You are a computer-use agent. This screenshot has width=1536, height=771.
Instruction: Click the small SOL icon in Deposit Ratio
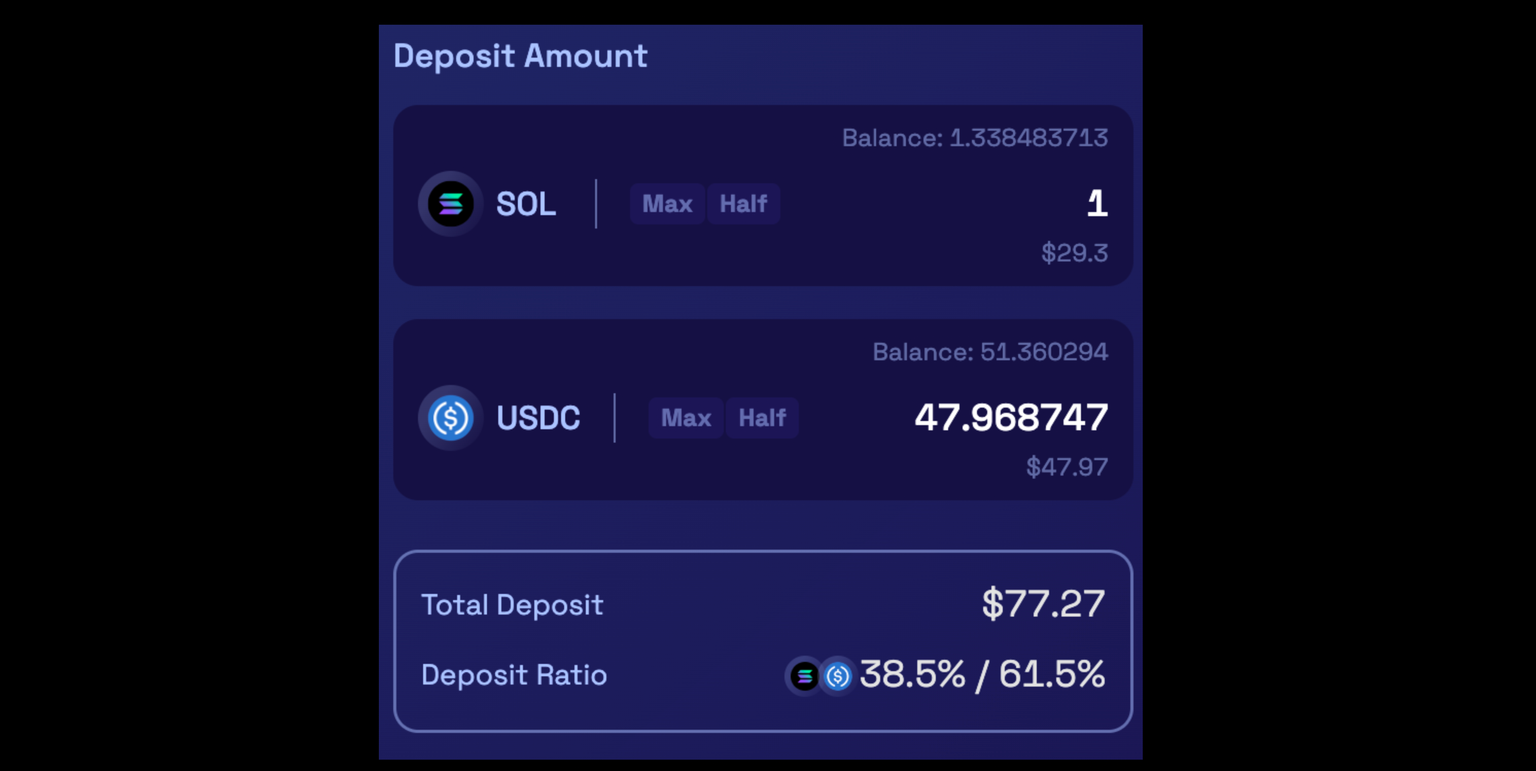804,676
